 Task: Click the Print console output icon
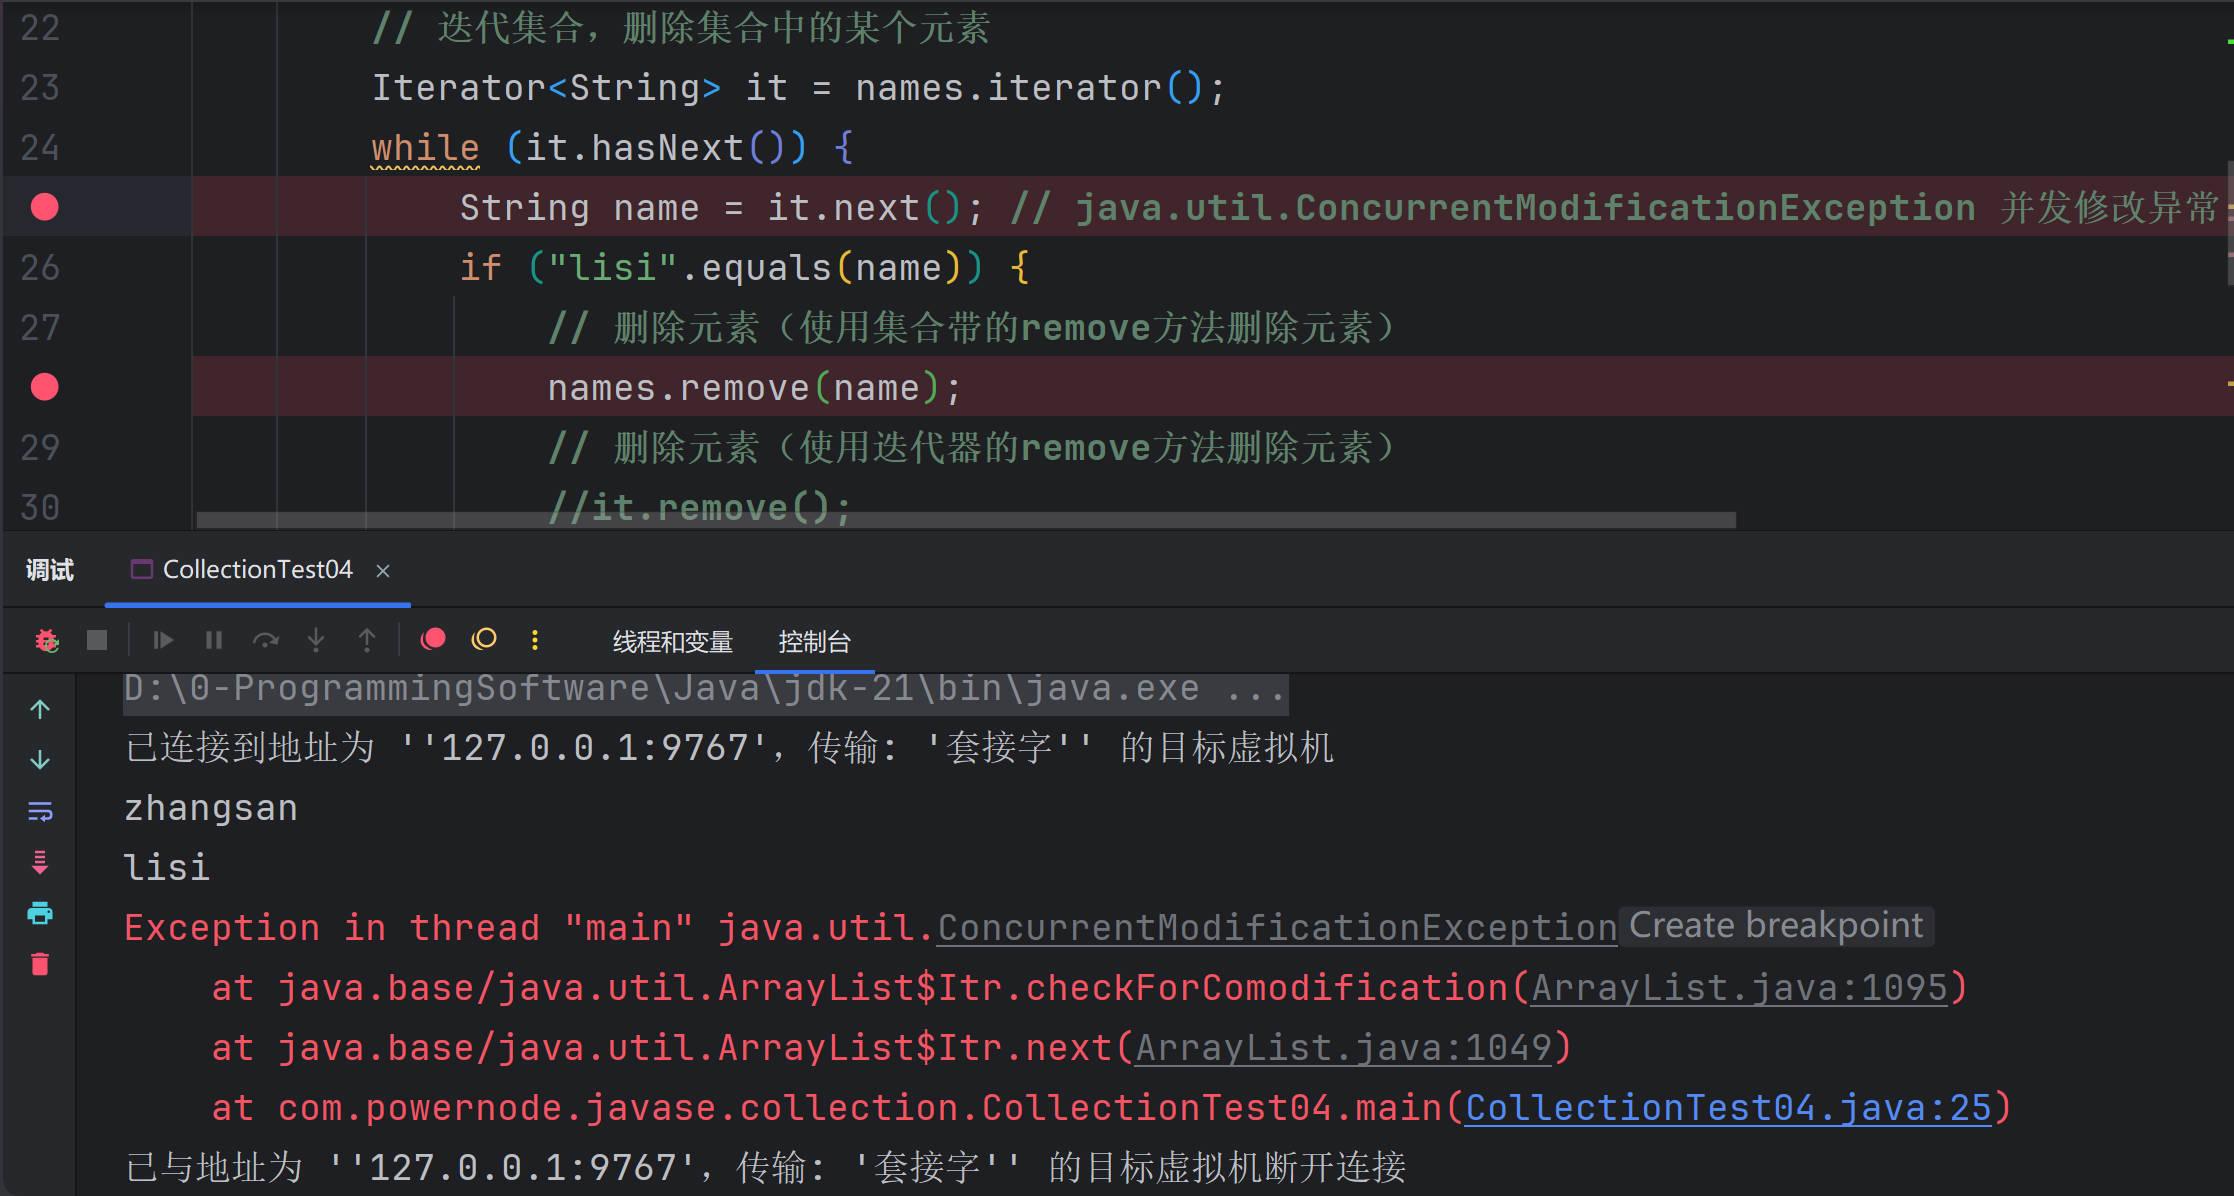40,913
